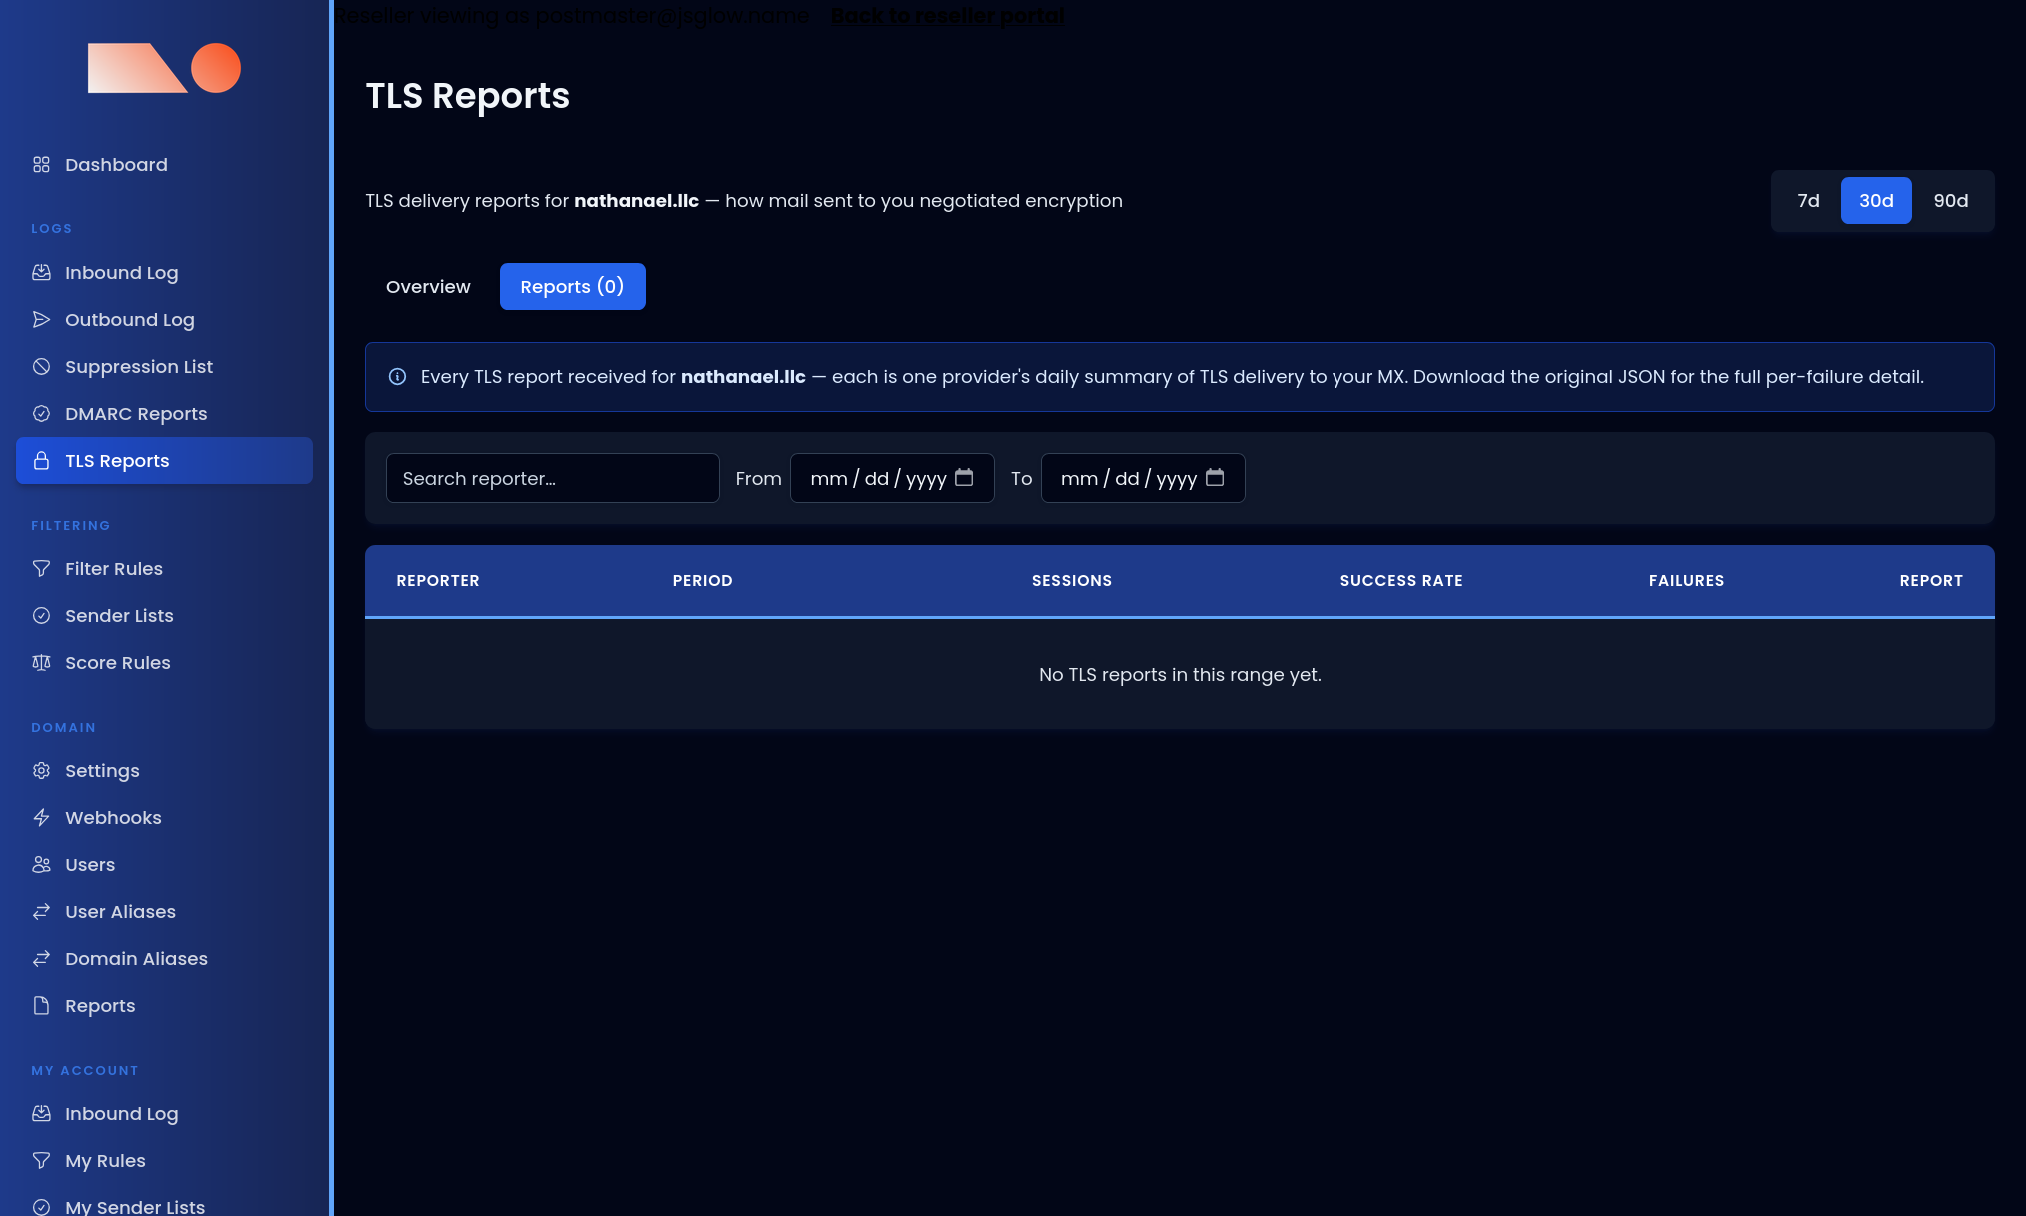The width and height of the screenshot is (2026, 1216).
Task: Select the 30d time range
Action: tap(1876, 200)
